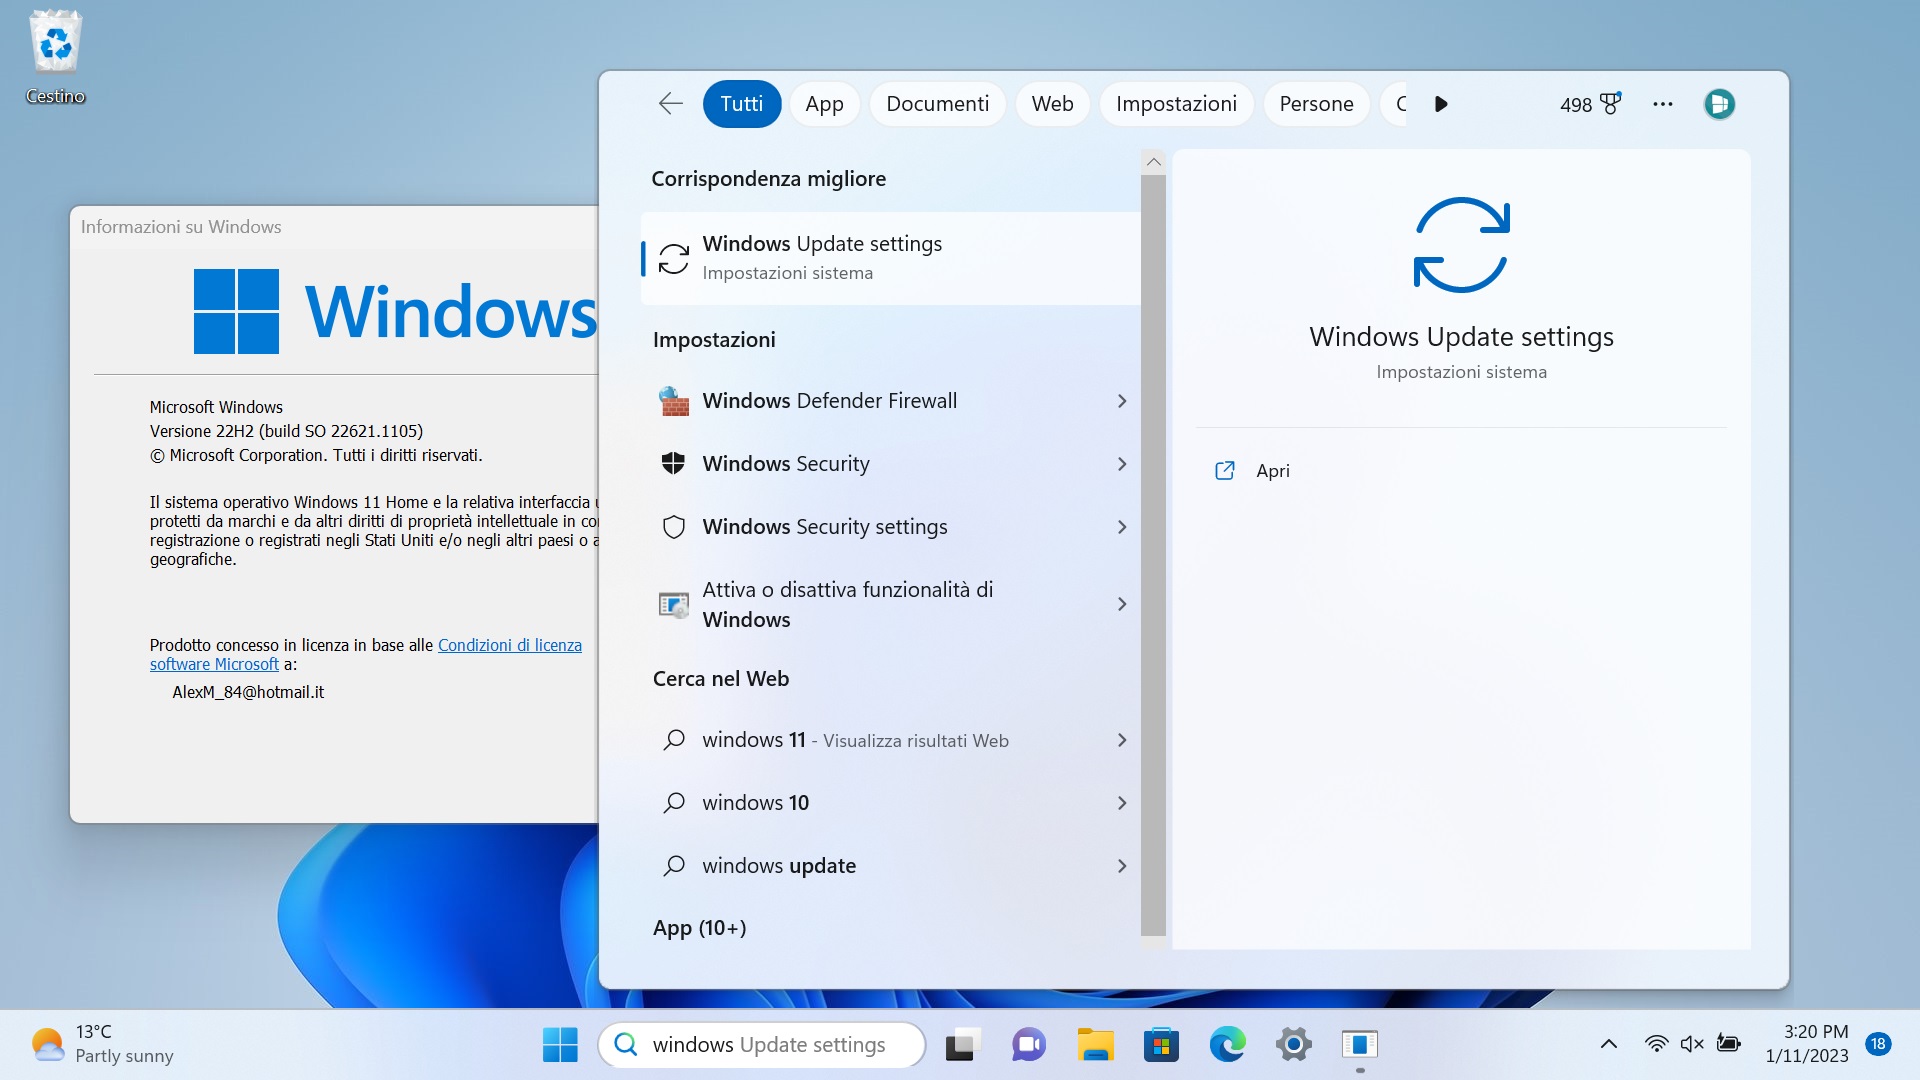Click the Windows features icon
The width and height of the screenshot is (1920, 1080).
coord(673,604)
